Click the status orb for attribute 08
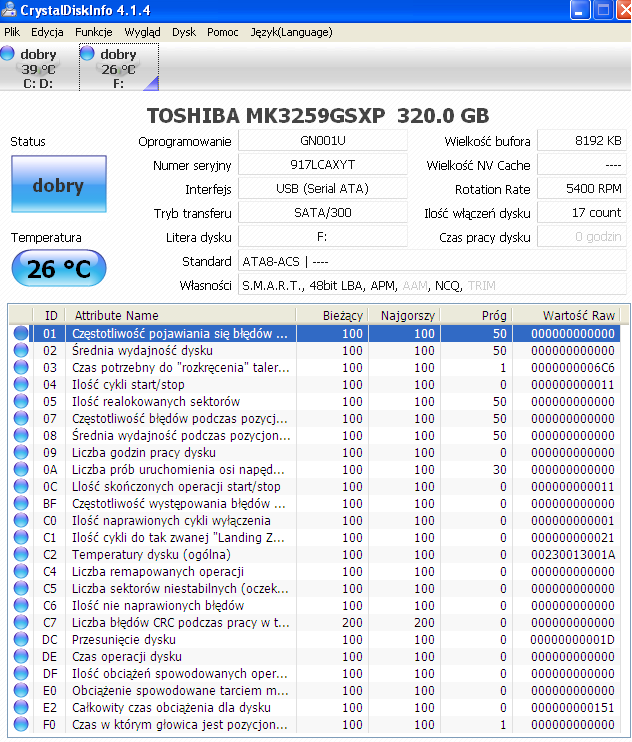632x742 pixels. (x=21, y=435)
